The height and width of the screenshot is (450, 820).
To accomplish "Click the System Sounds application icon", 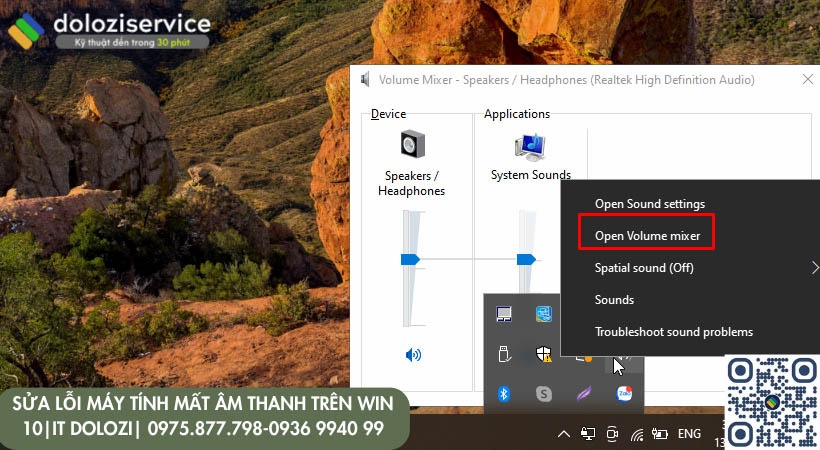I will [529, 146].
